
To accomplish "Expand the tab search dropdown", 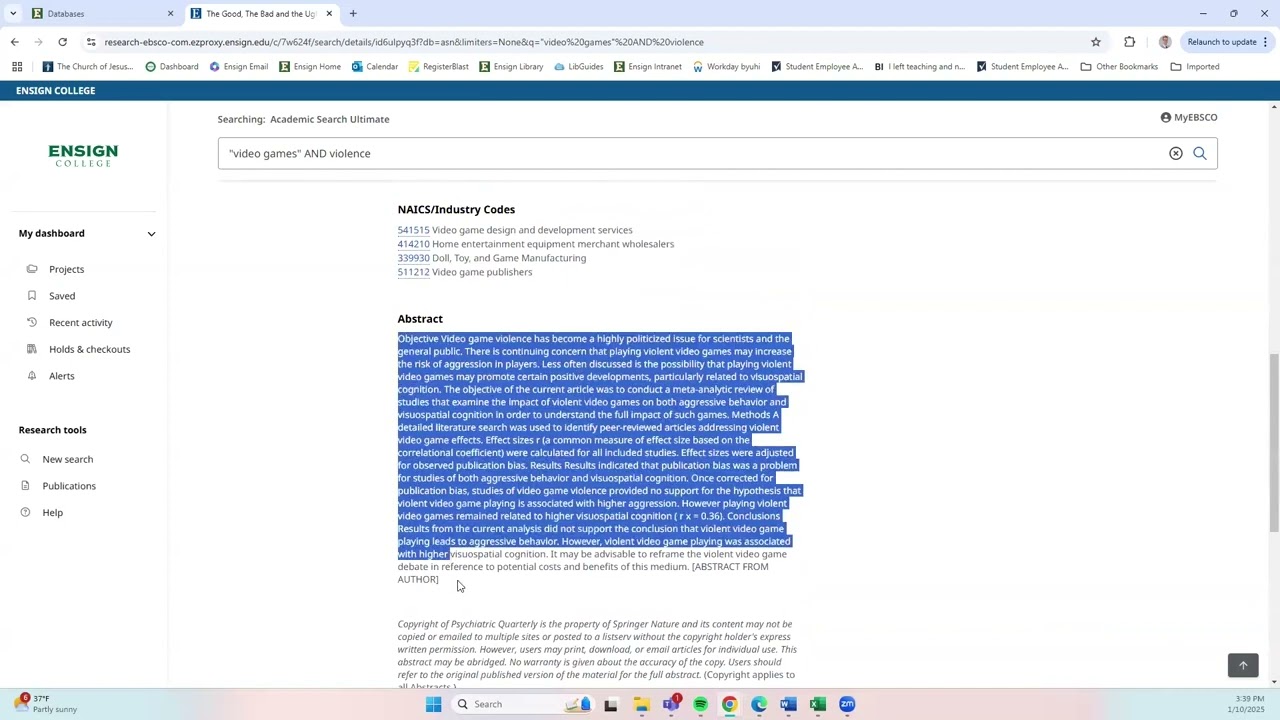I will [13, 13].
